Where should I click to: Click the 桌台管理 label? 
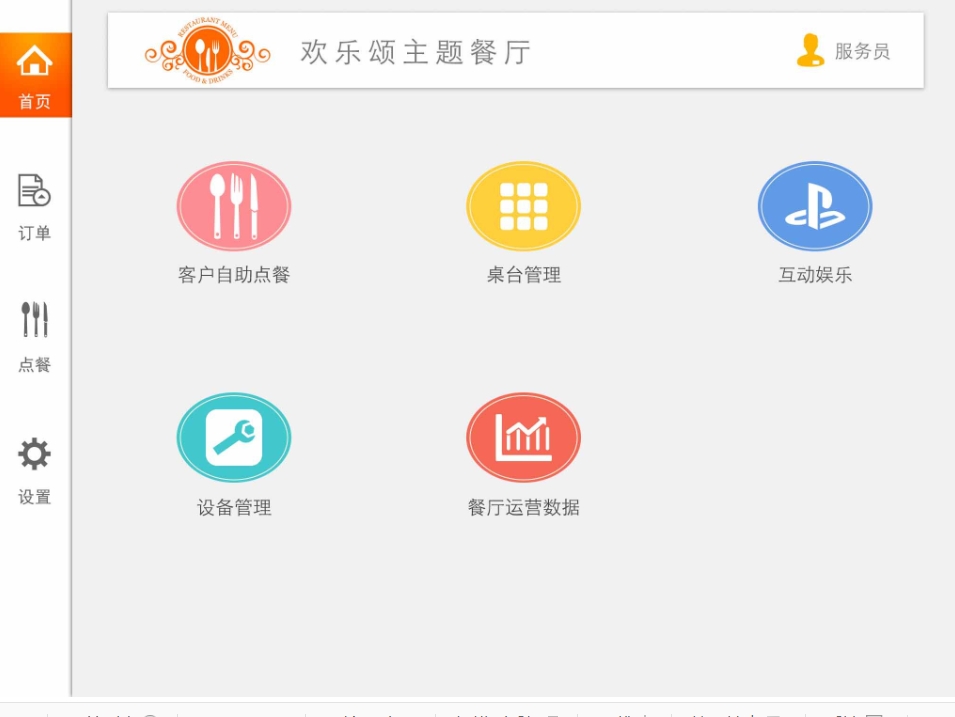pos(524,275)
